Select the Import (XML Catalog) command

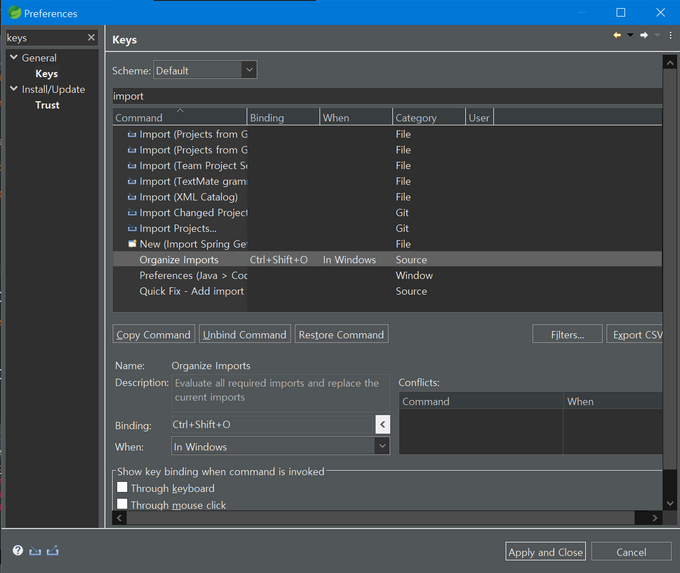click(x=387, y=197)
